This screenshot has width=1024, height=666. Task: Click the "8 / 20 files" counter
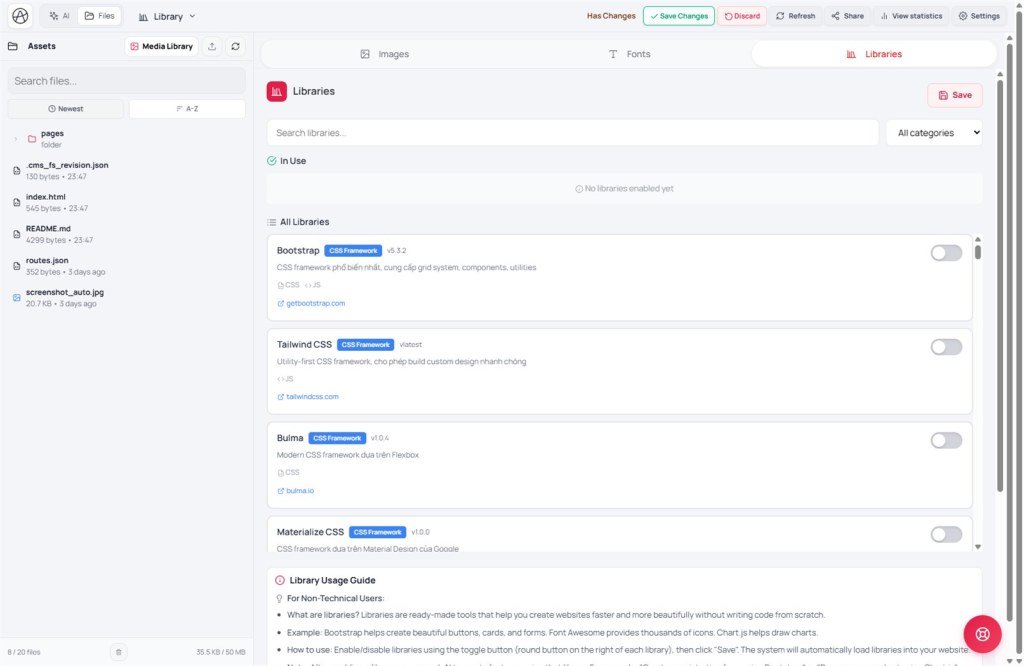pyautogui.click(x=24, y=652)
